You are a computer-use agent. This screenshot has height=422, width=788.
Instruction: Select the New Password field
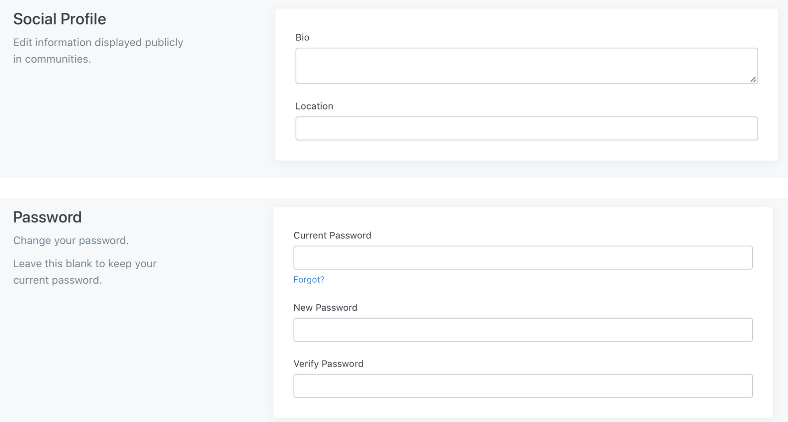click(x=522, y=330)
